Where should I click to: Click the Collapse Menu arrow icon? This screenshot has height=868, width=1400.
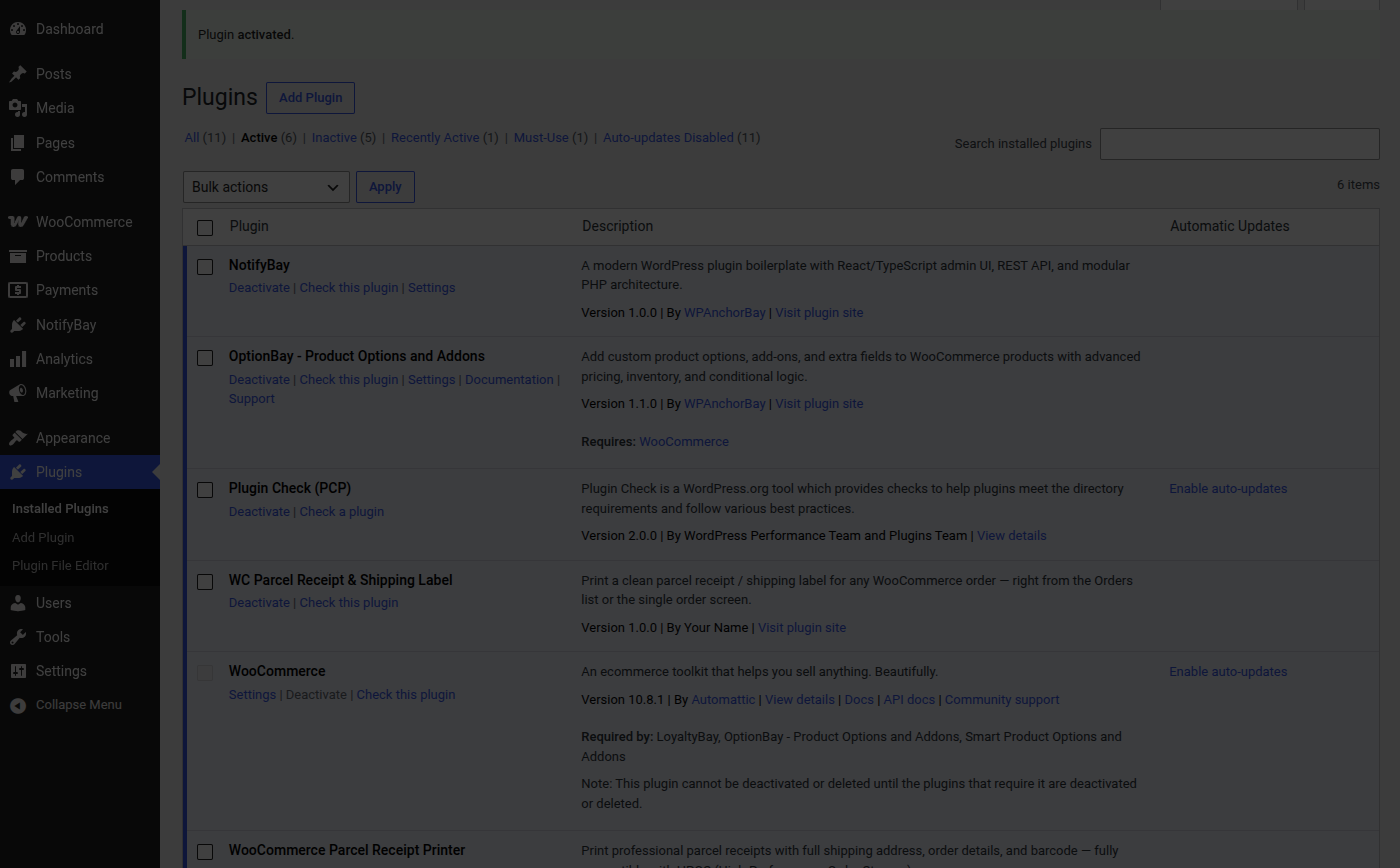pos(18,705)
